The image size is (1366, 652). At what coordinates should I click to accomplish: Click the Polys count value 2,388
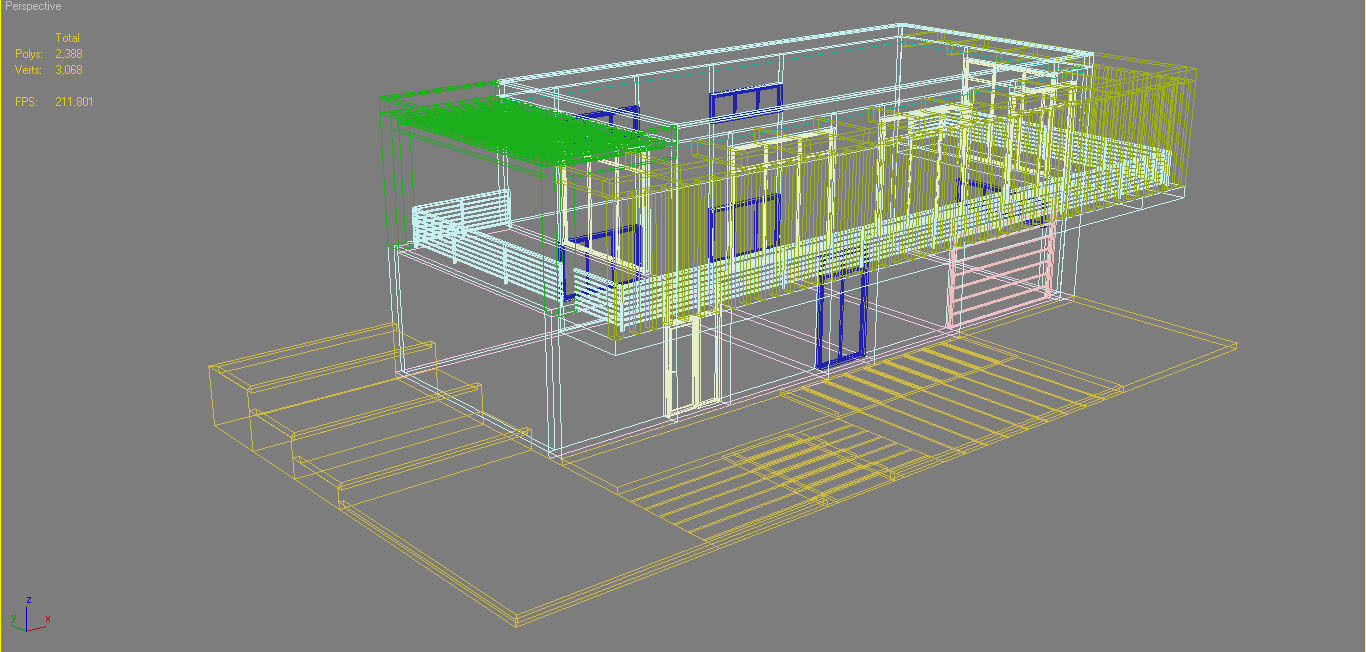tap(69, 54)
